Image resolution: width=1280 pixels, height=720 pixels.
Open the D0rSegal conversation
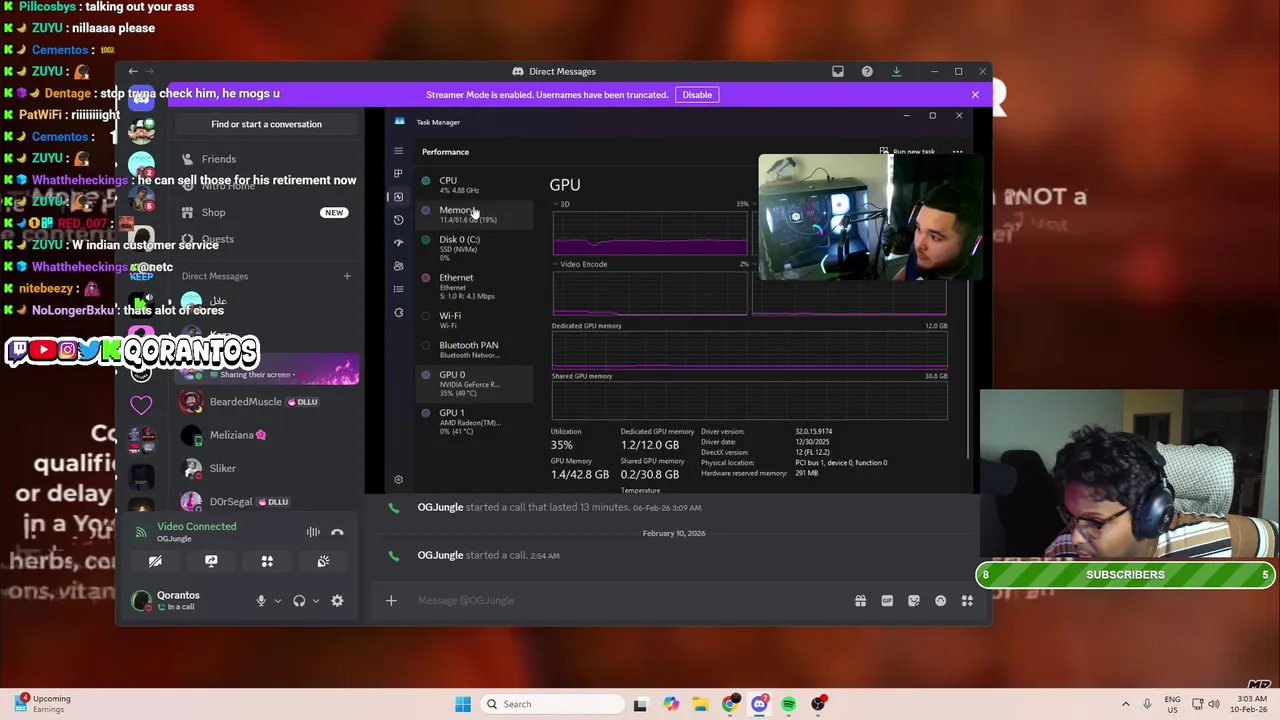(266, 501)
